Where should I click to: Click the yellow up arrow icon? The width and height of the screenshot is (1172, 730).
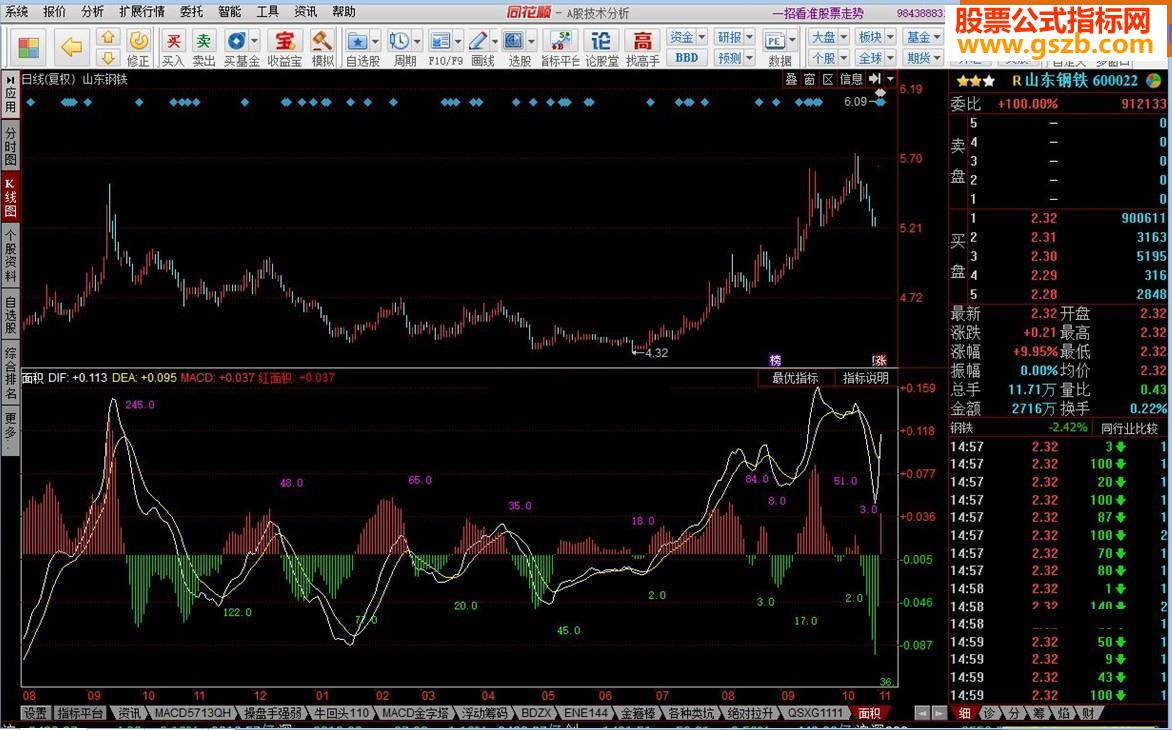point(108,37)
